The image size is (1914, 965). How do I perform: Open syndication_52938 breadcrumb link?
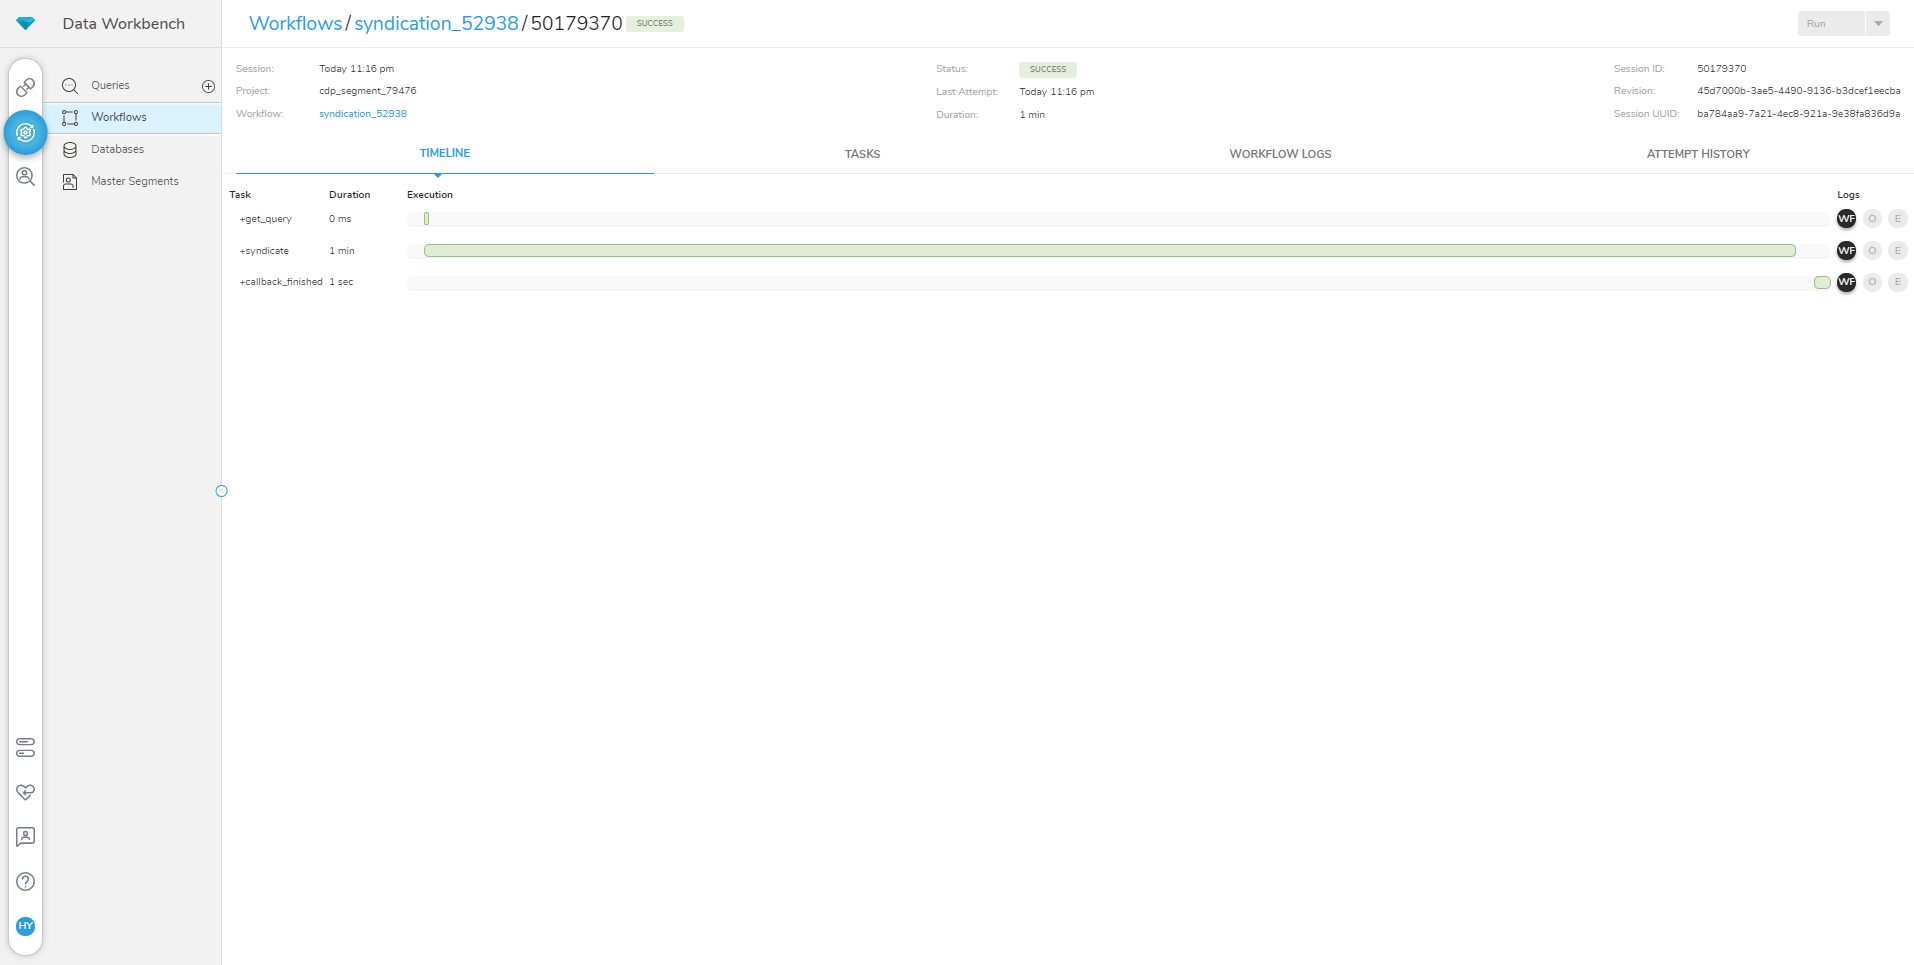(436, 23)
